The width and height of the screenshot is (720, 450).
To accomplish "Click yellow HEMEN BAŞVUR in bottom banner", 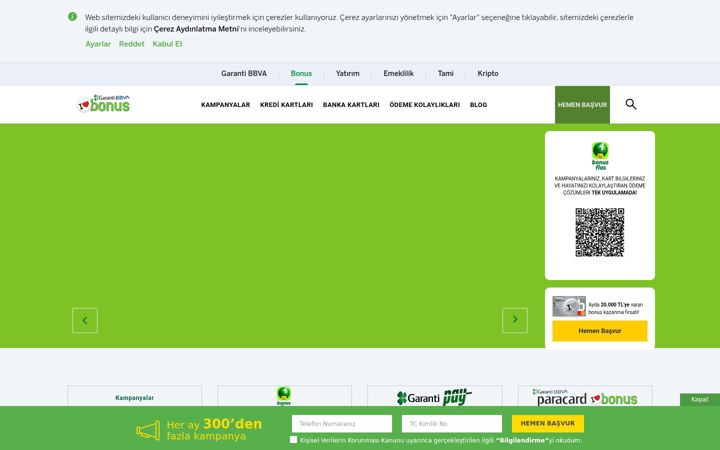I will click(548, 423).
